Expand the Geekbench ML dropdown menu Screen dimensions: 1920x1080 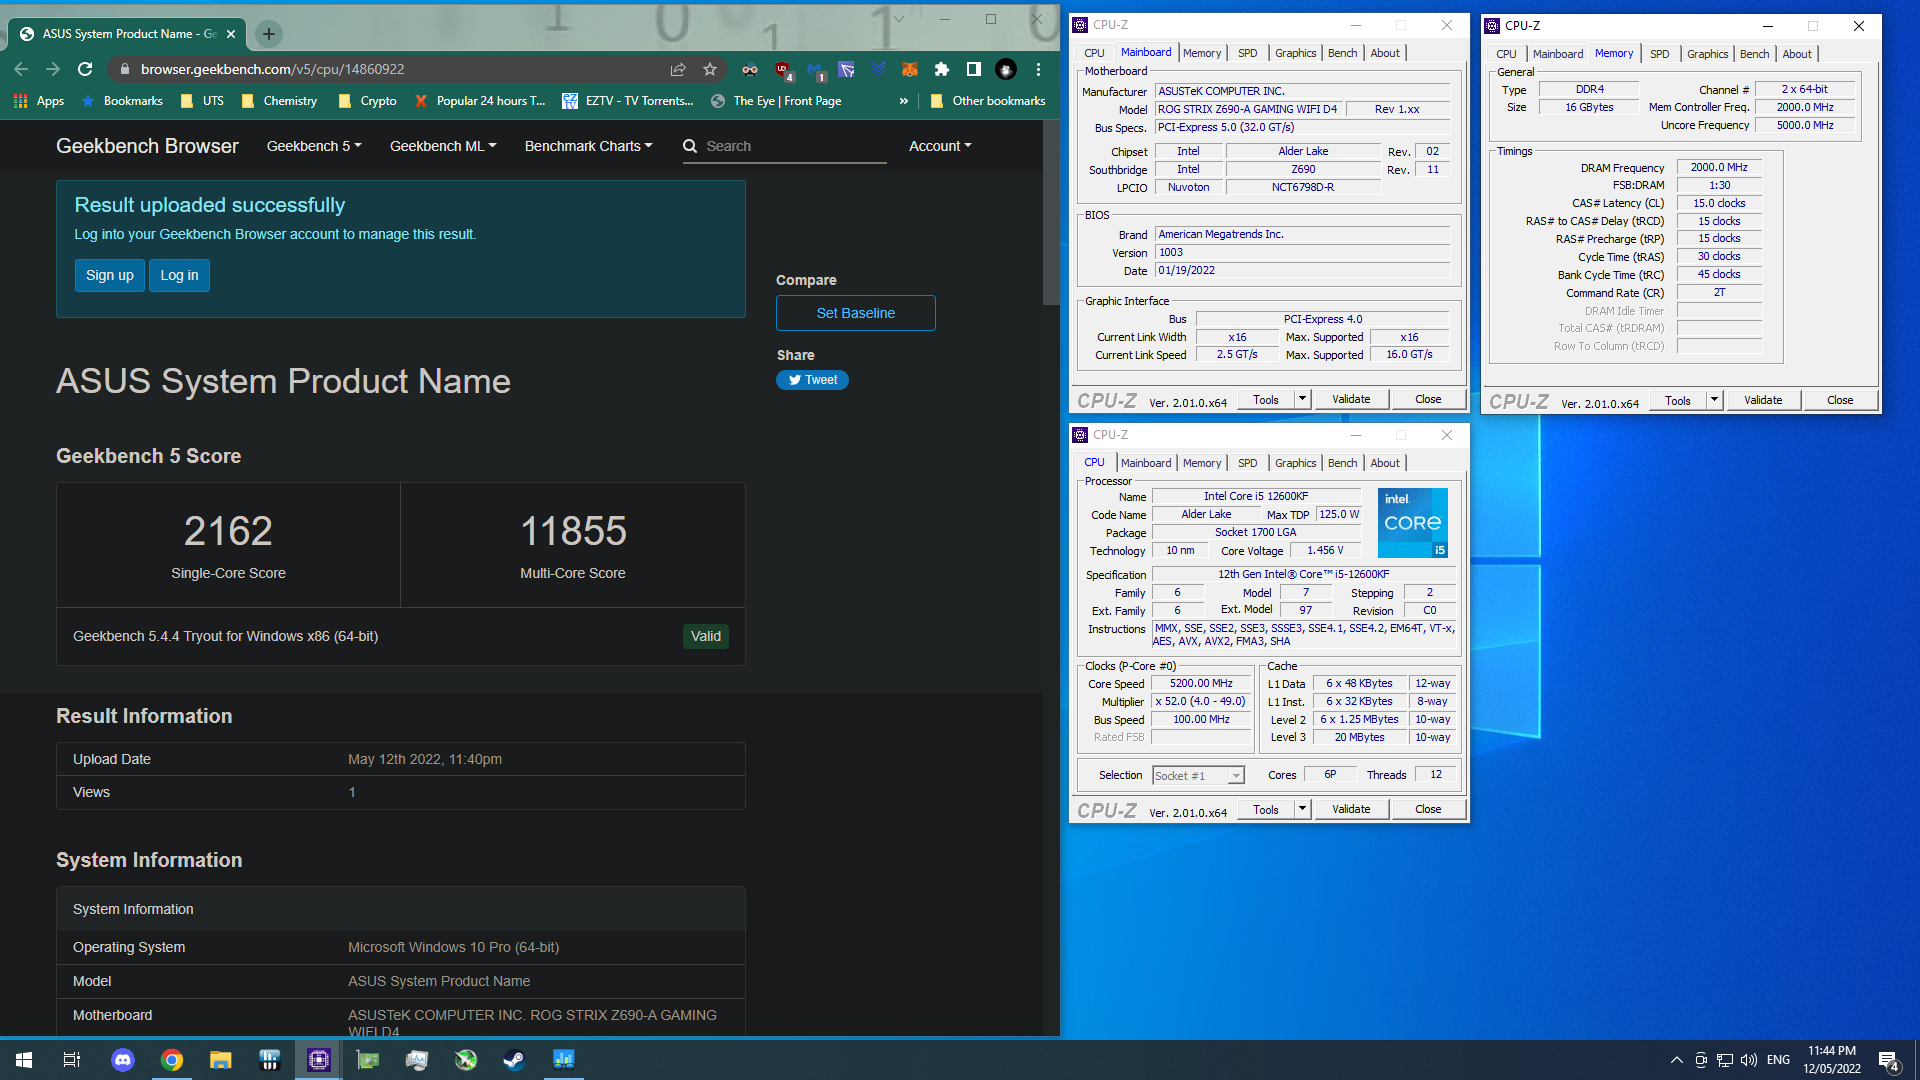point(443,146)
